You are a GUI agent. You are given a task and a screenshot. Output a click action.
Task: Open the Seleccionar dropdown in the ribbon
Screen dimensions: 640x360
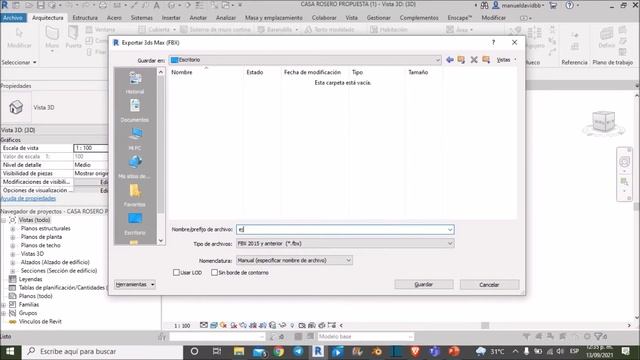pos(19,62)
